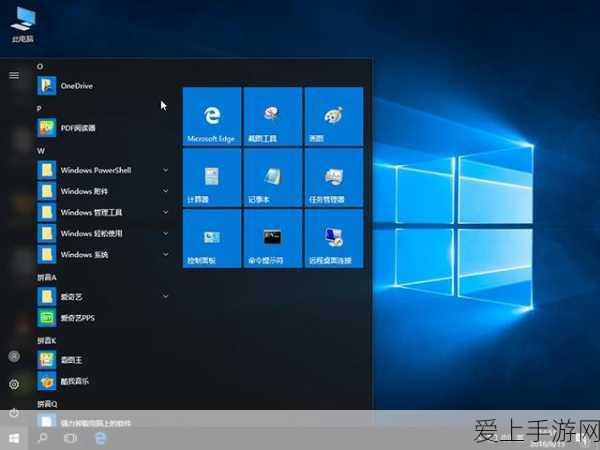600x450 pixels.
Task: Launch the 命令提示符 Command Prompt tile
Action: (x=273, y=238)
